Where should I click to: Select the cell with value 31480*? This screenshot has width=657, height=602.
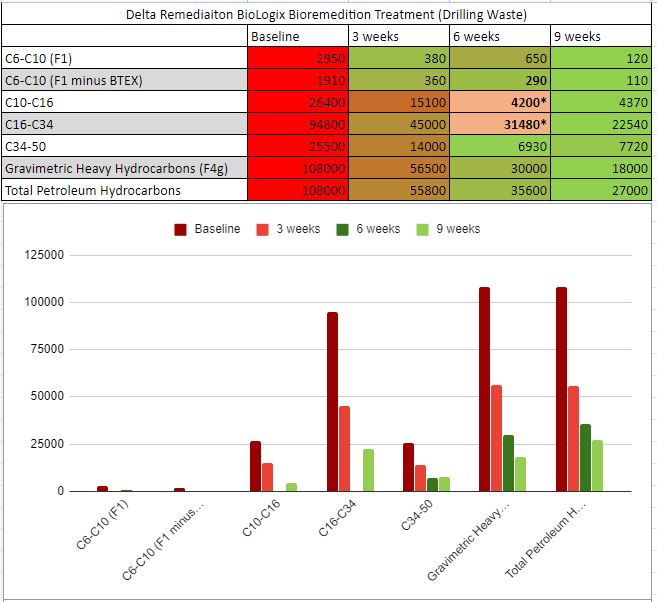click(x=500, y=124)
